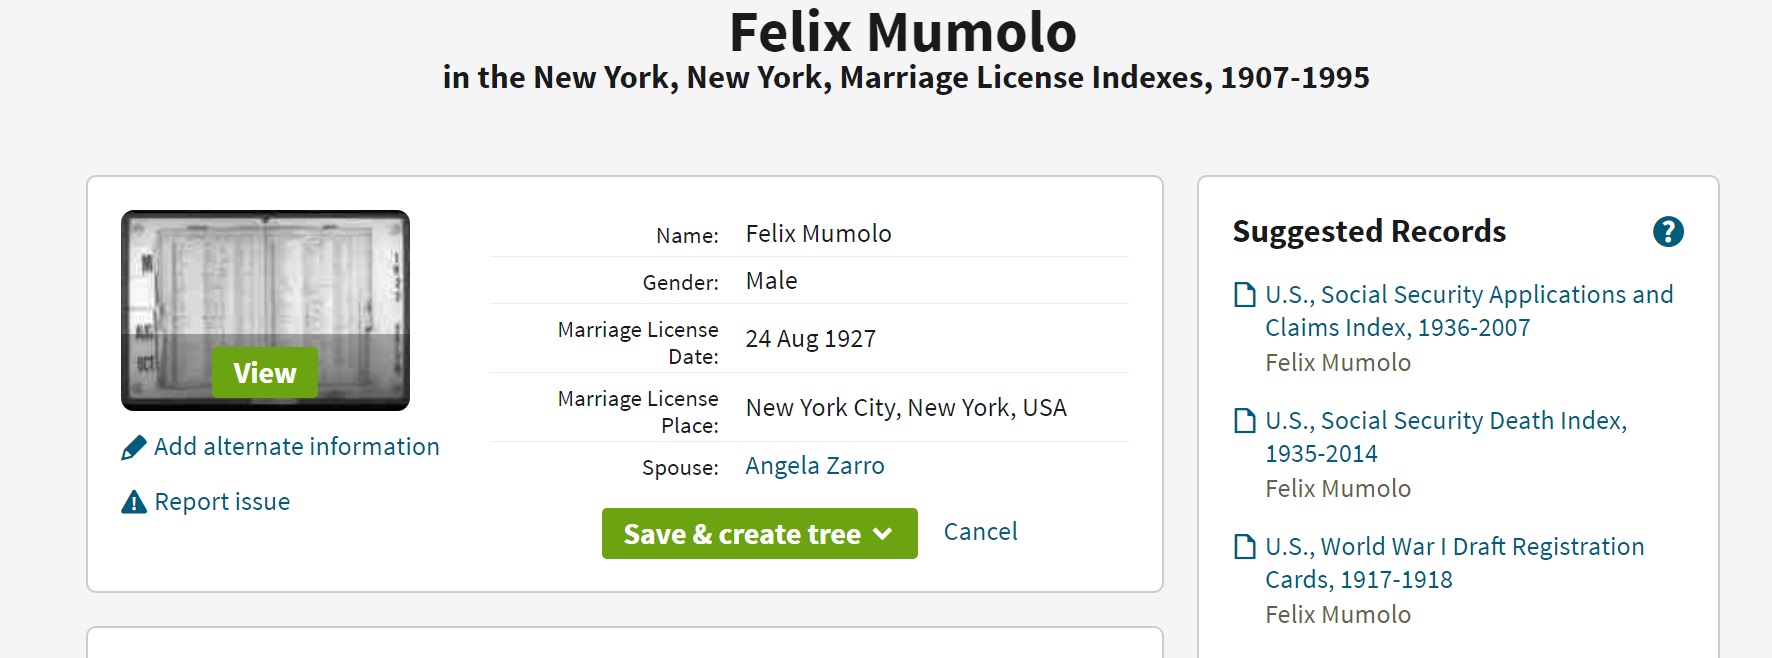Click the pencil icon for alternate information
The image size is (1772, 658).
[x=133, y=448]
